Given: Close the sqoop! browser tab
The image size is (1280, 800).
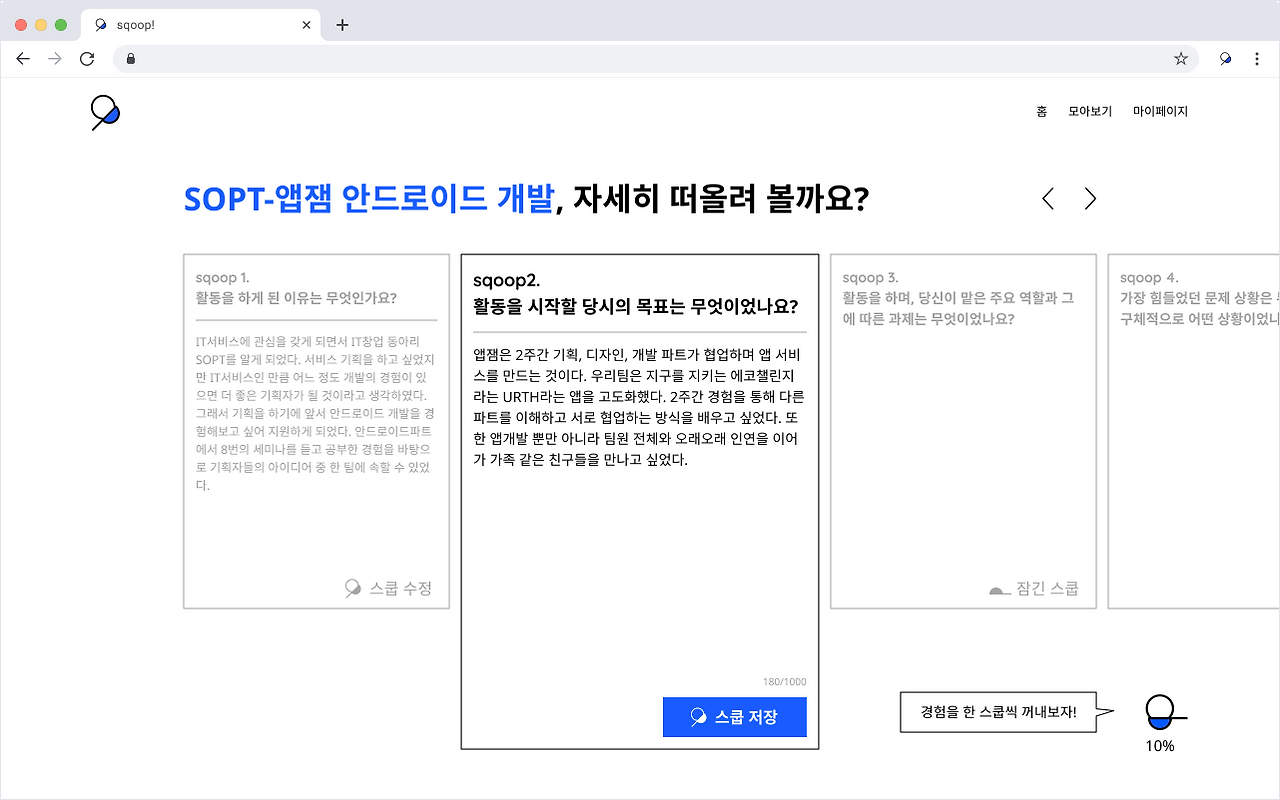Looking at the screenshot, I should click(x=307, y=25).
